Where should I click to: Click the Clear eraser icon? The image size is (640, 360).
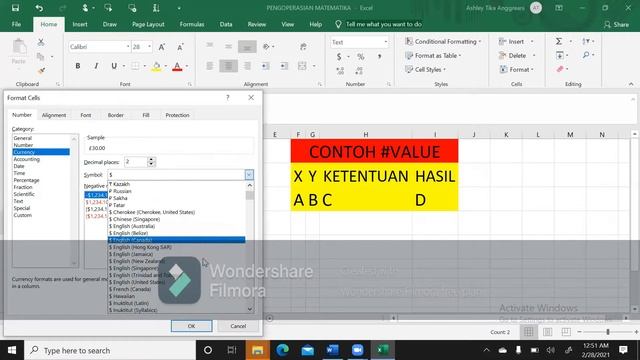click(560, 69)
